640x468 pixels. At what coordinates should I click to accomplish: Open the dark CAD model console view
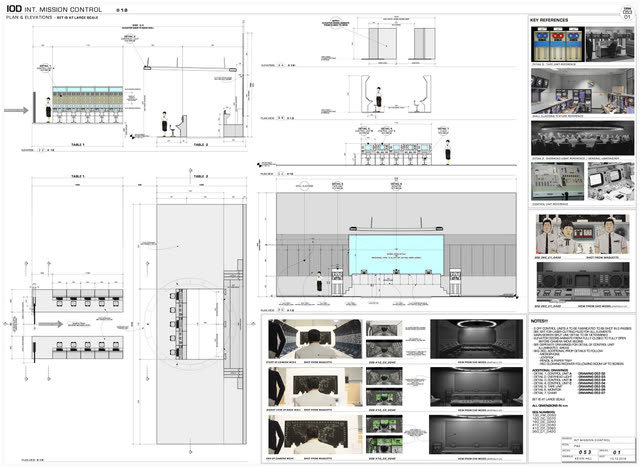coord(582,282)
